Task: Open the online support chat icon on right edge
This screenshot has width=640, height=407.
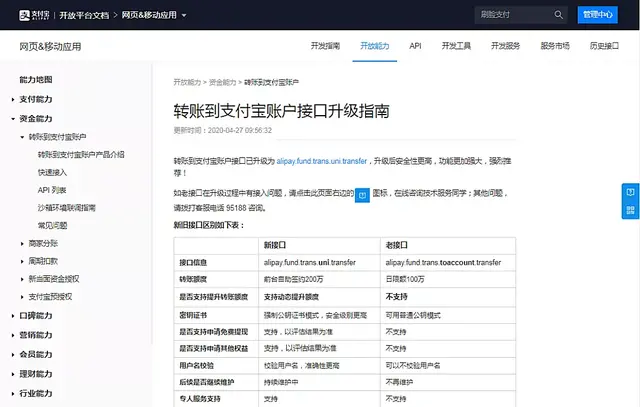Action: click(x=630, y=192)
